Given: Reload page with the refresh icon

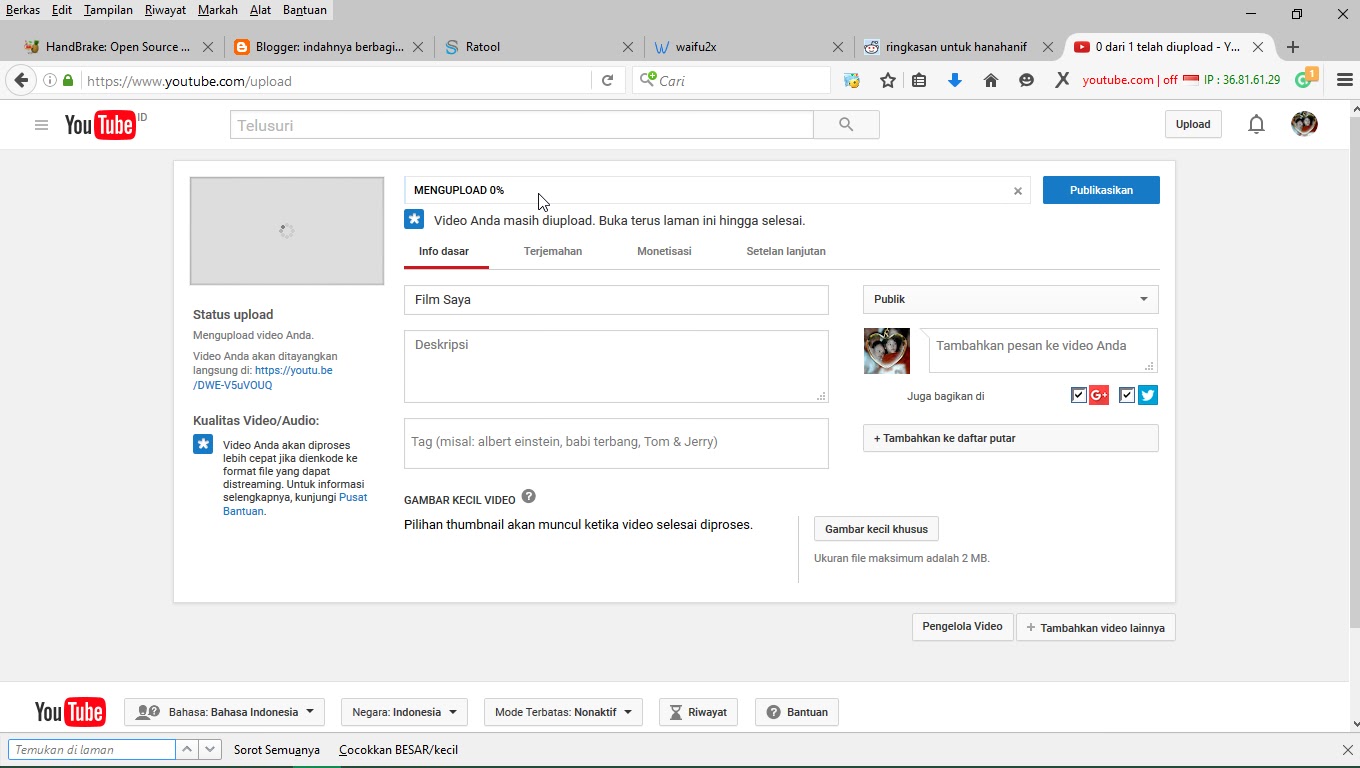Looking at the screenshot, I should [x=607, y=80].
